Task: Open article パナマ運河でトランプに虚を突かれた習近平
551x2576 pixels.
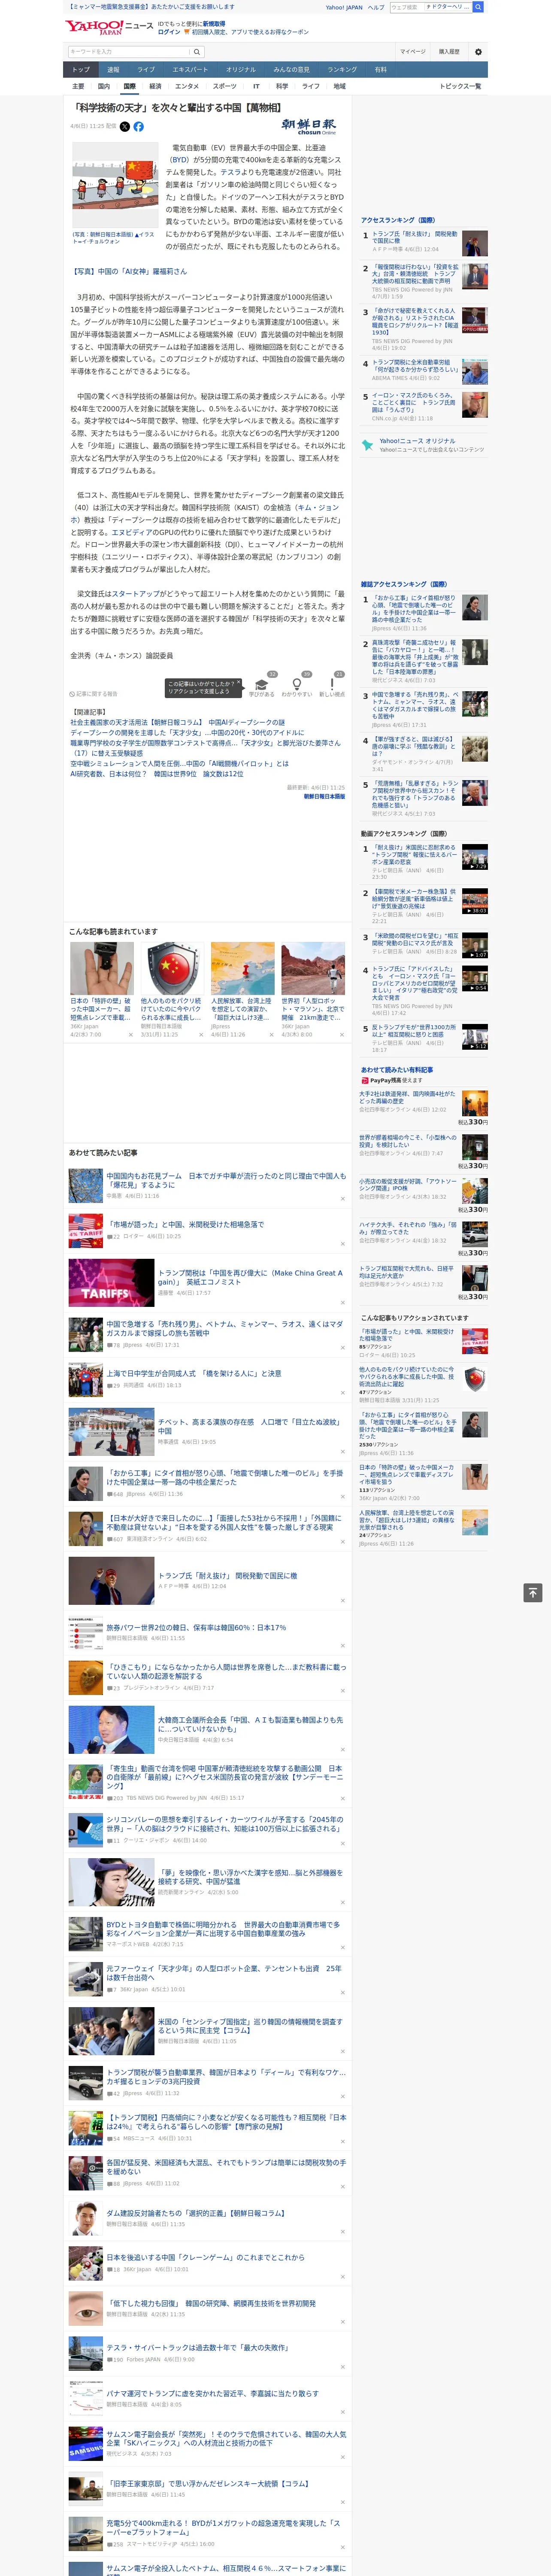Action: tap(212, 2393)
